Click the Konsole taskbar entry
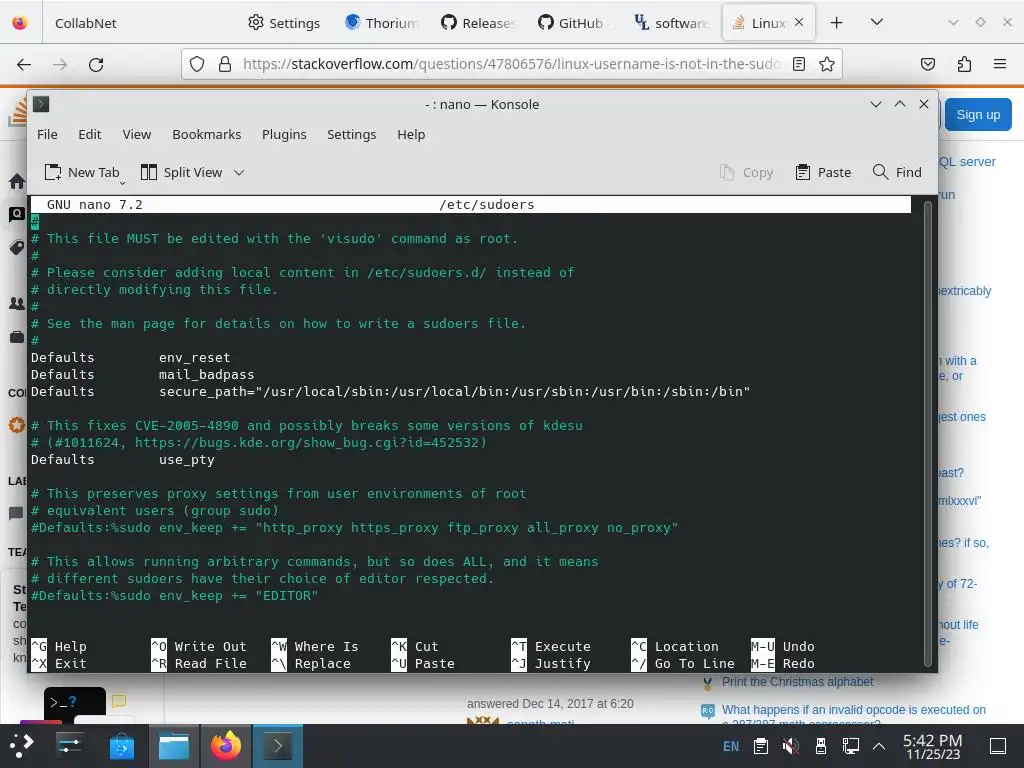The width and height of the screenshot is (1024, 768). click(x=278, y=746)
